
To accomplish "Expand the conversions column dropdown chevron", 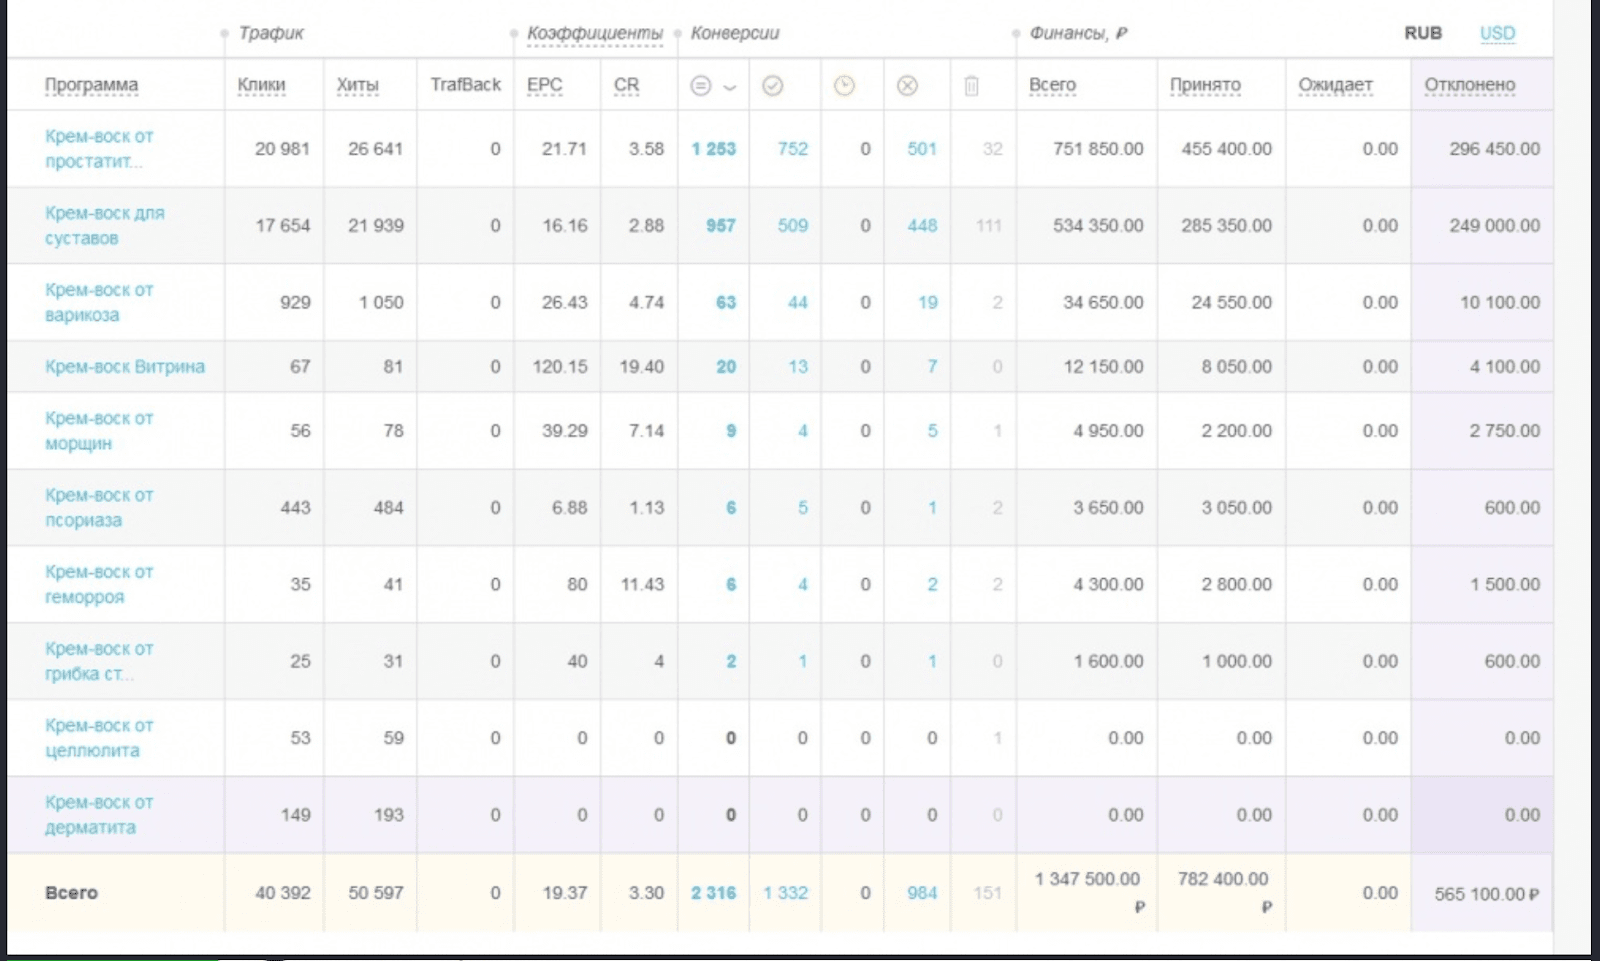I will pos(730,87).
